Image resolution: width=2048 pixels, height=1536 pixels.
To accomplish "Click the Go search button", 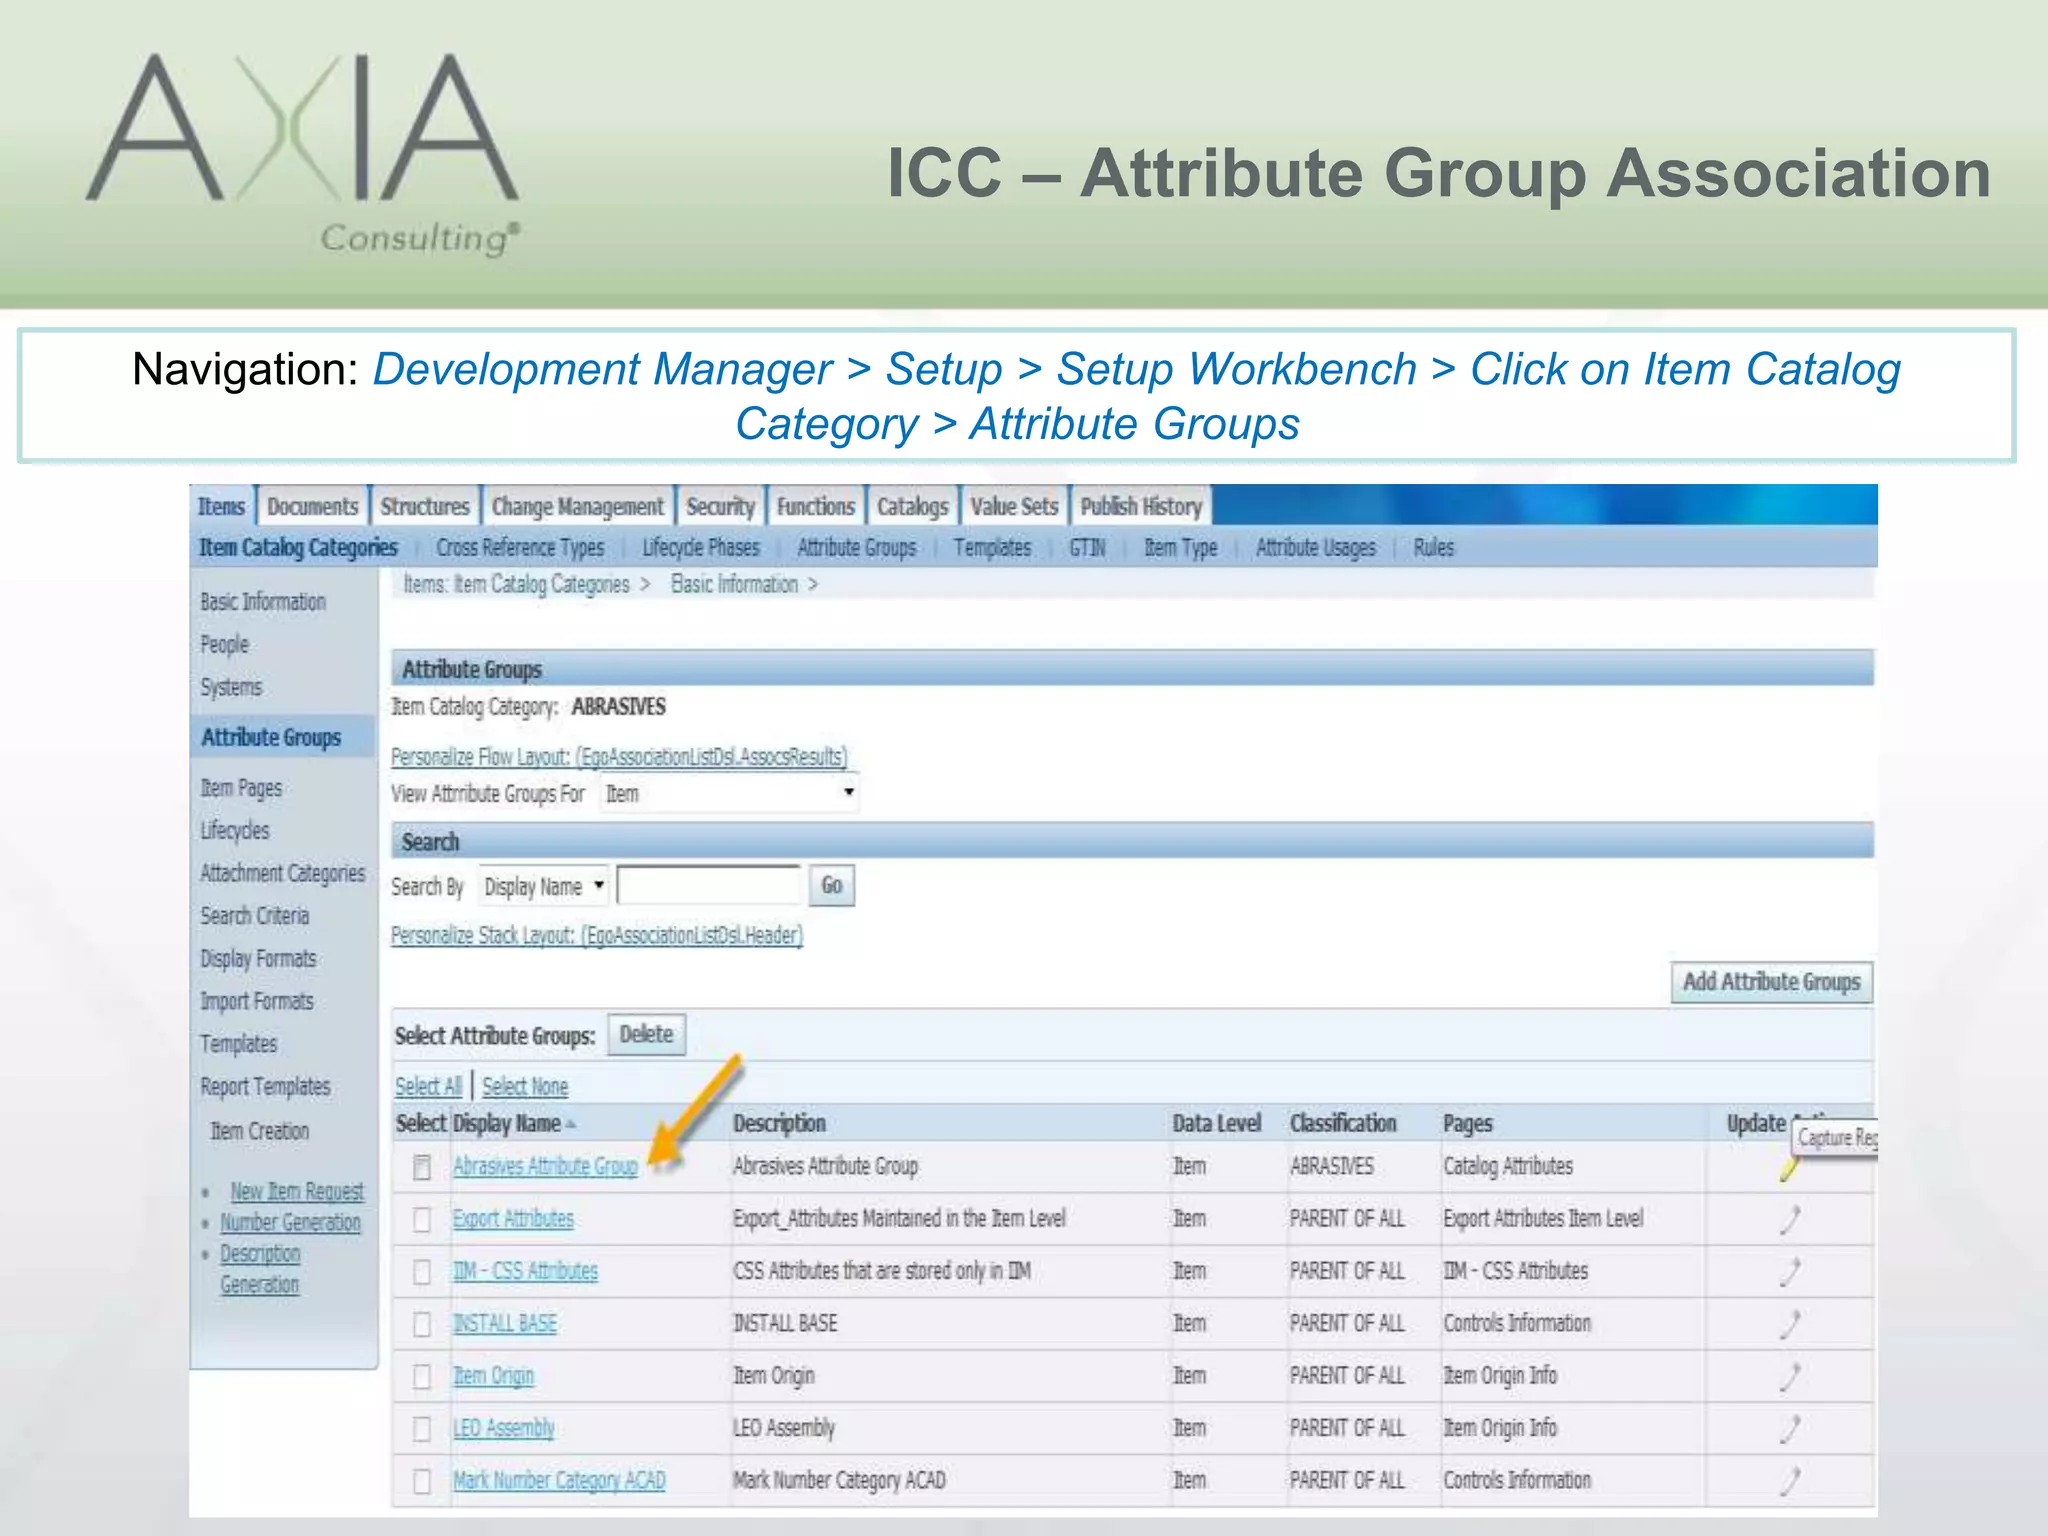I will click(x=832, y=886).
